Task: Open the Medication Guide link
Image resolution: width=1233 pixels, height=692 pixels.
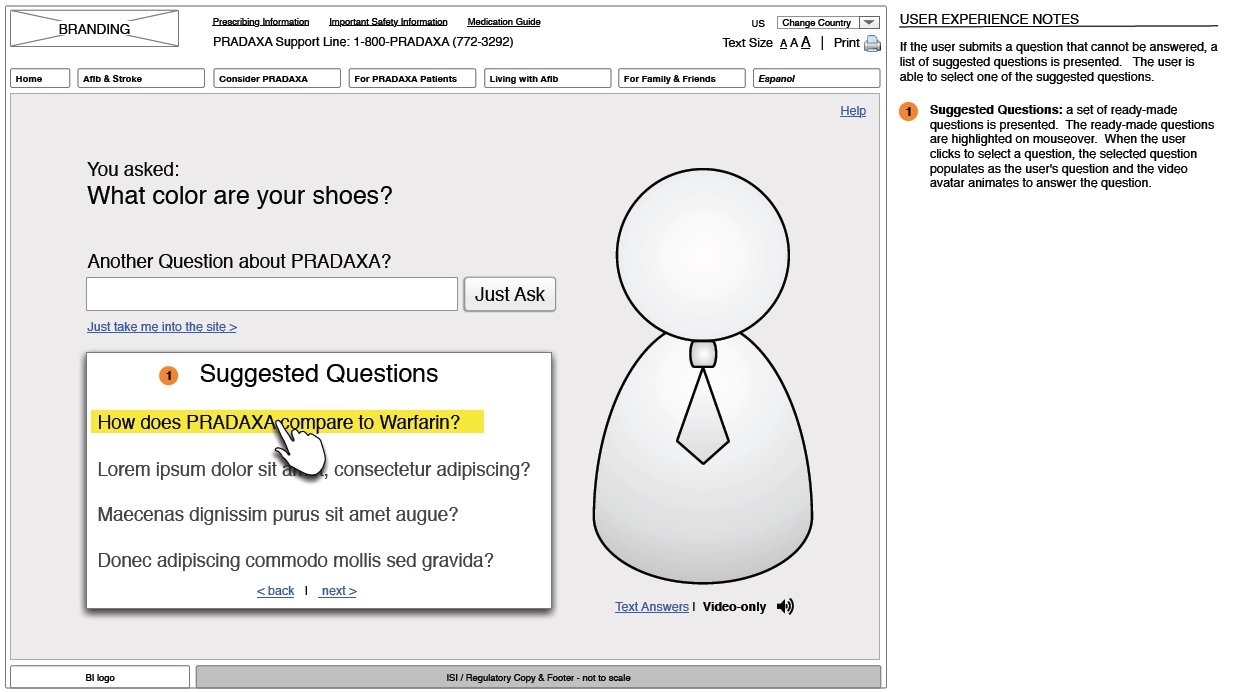Action: click(x=504, y=22)
